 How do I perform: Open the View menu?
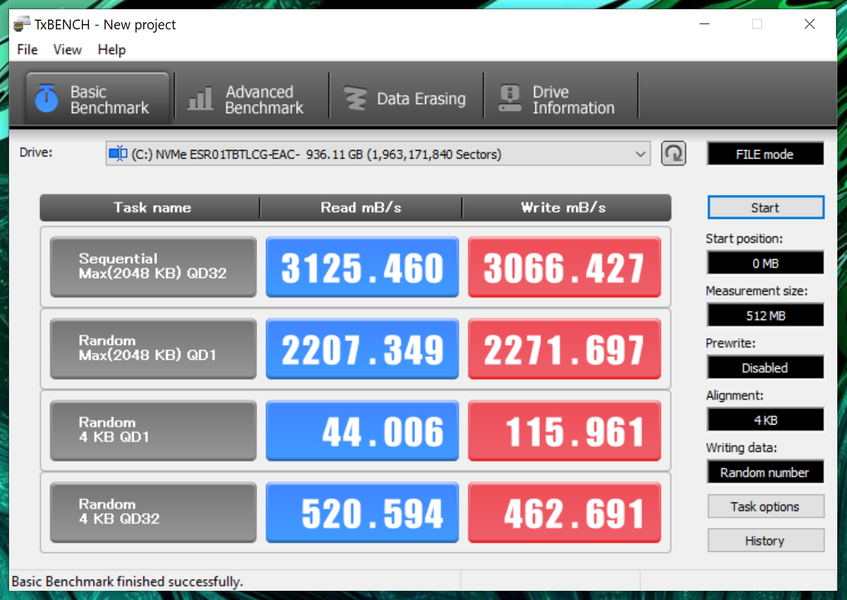coord(68,50)
